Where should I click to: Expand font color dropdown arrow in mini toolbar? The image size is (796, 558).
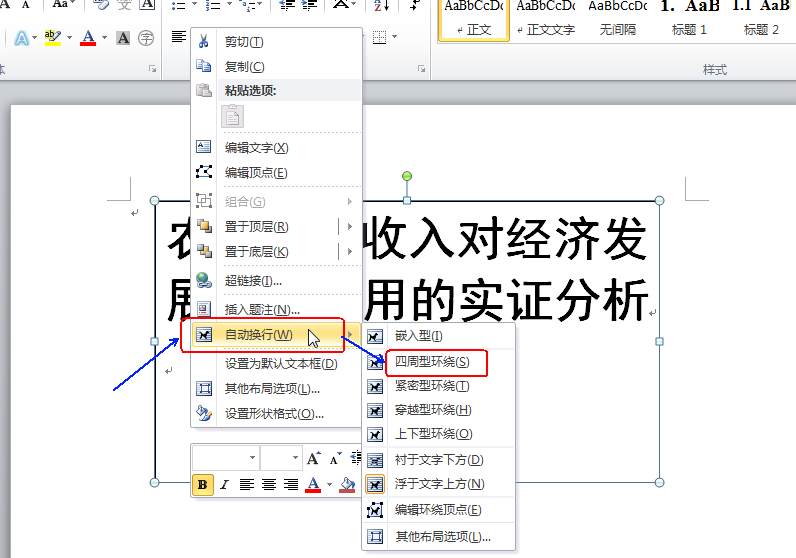(x=329, y=485)
